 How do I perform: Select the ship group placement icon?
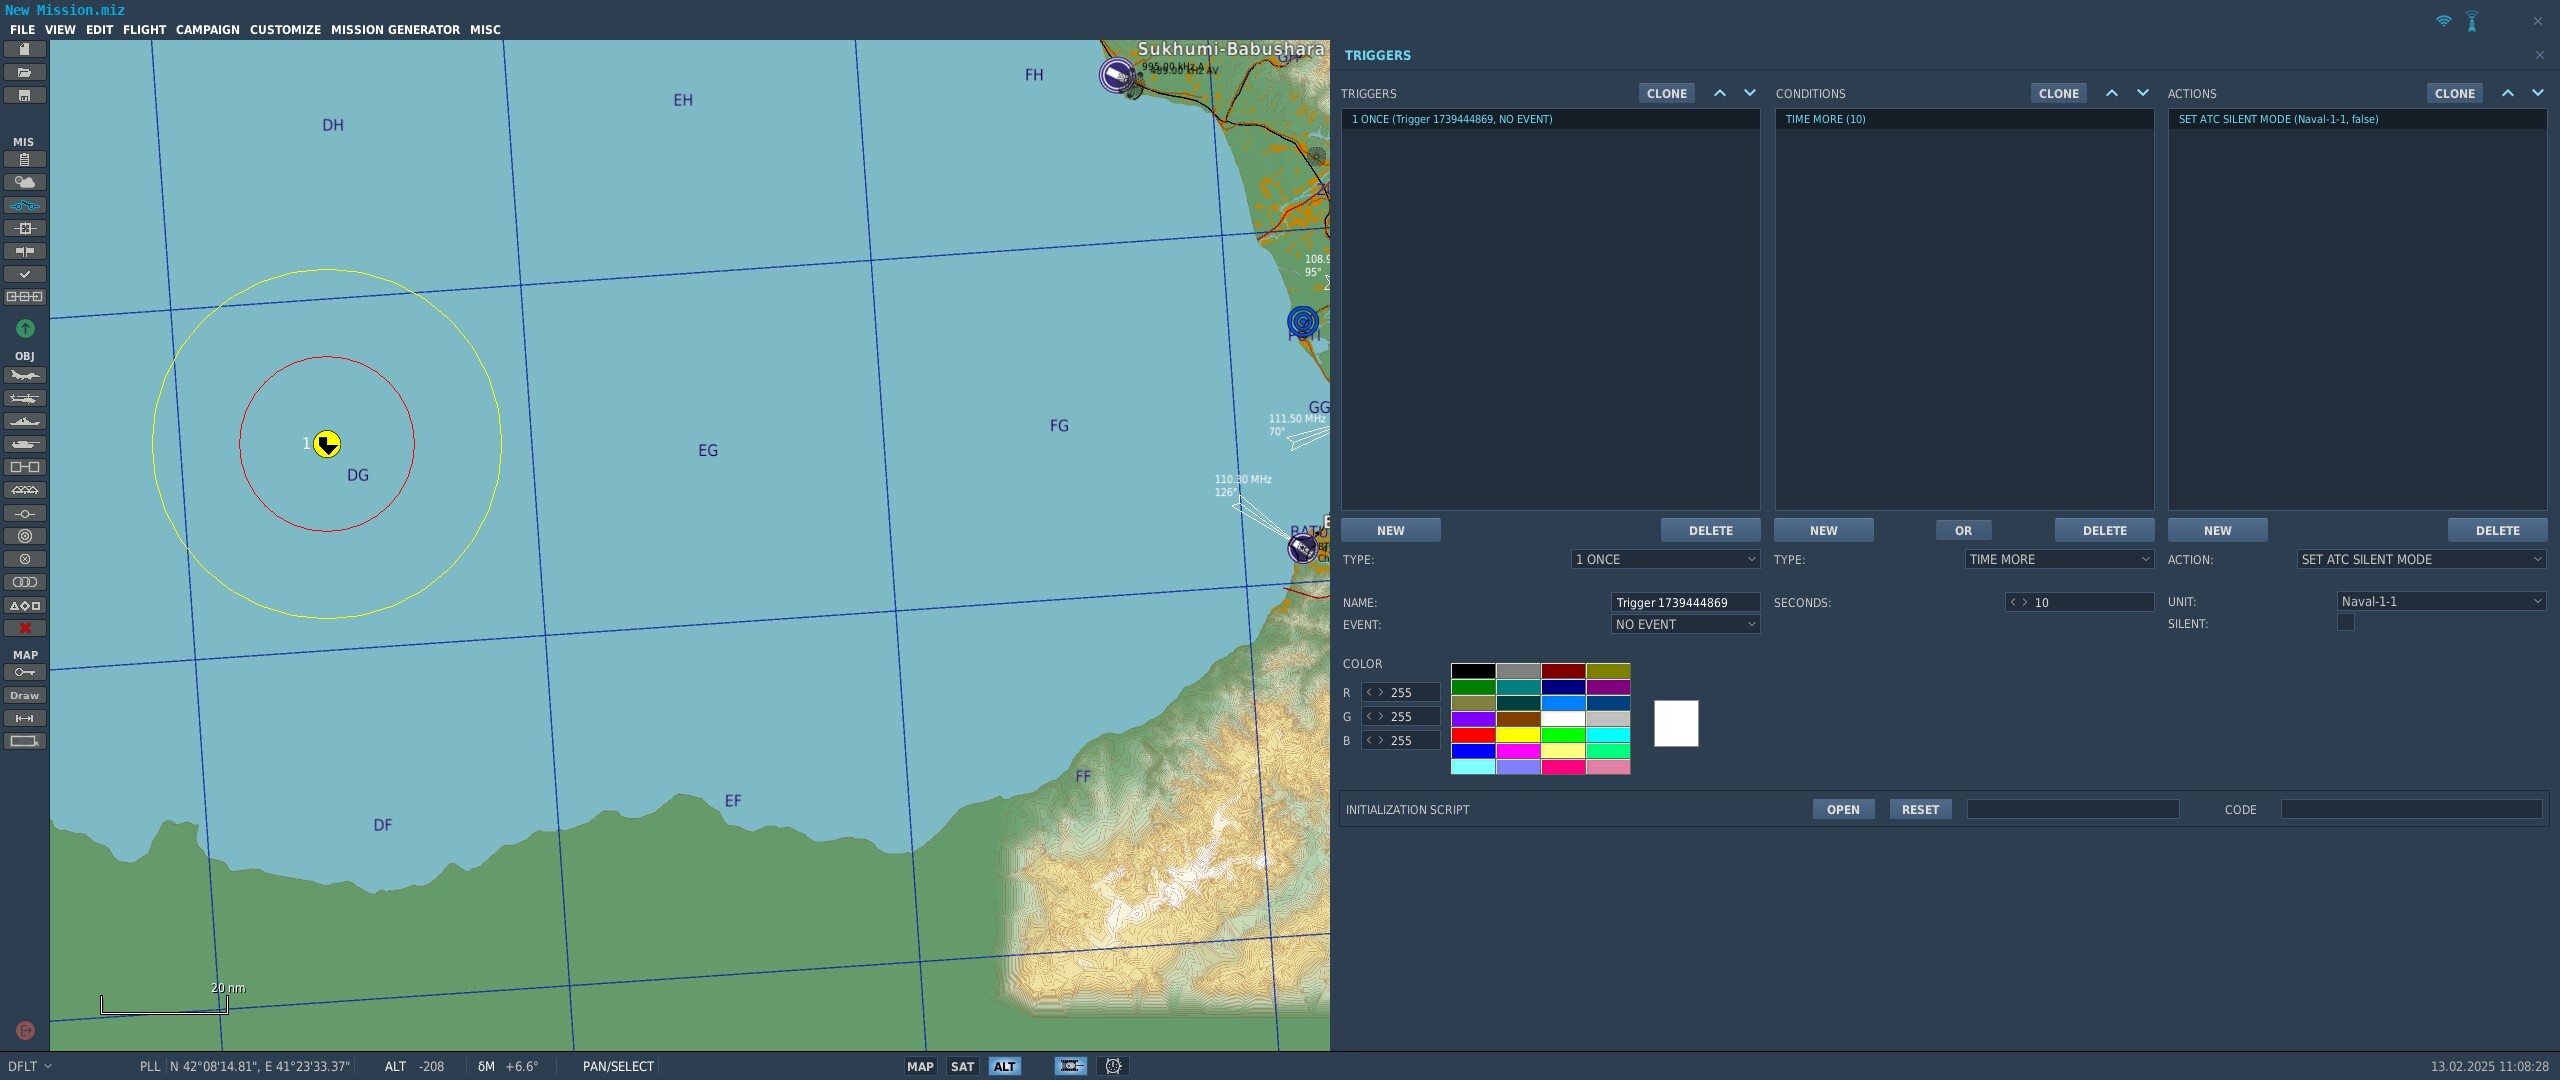point(24,422)
